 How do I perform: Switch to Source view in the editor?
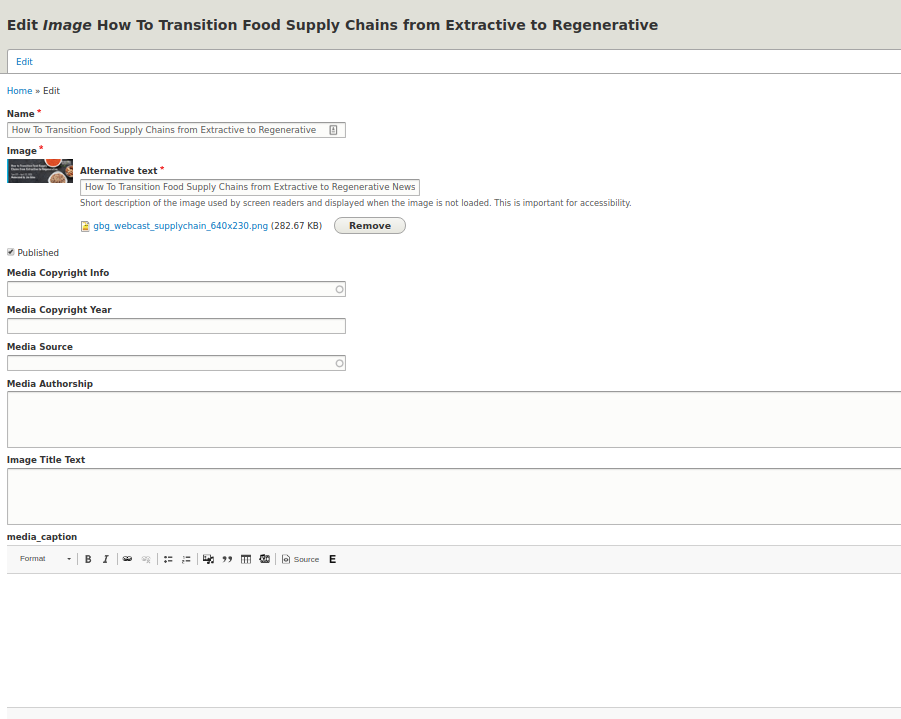point(298,558)
